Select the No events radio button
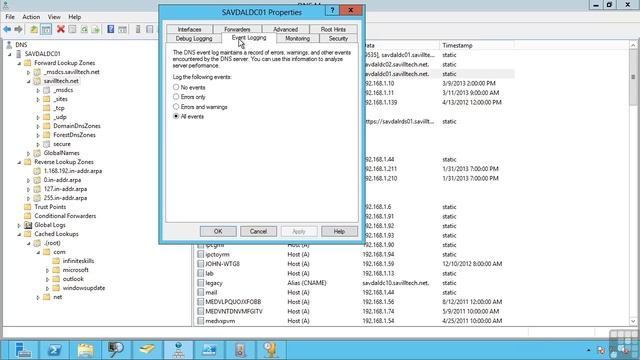Screen dimensions: 640x360 (176, 87)
